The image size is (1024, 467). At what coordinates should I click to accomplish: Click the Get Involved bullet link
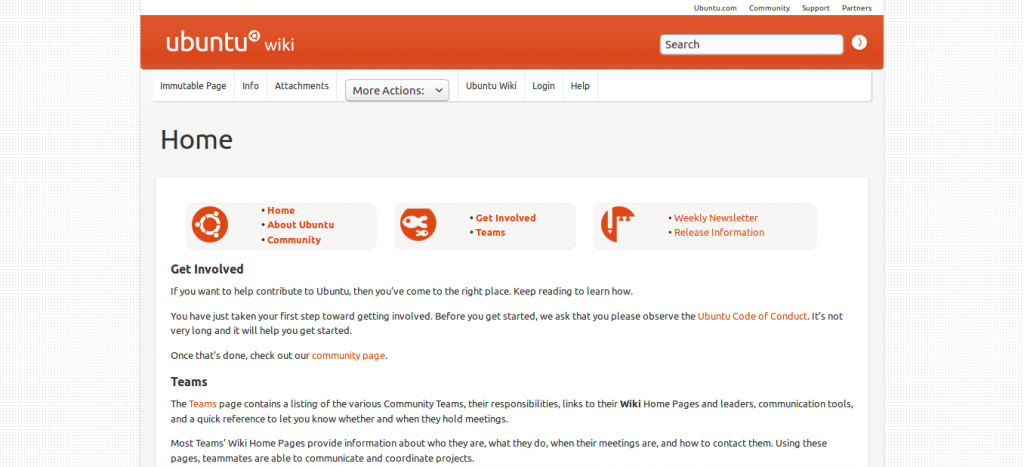[x=505, y=218]
